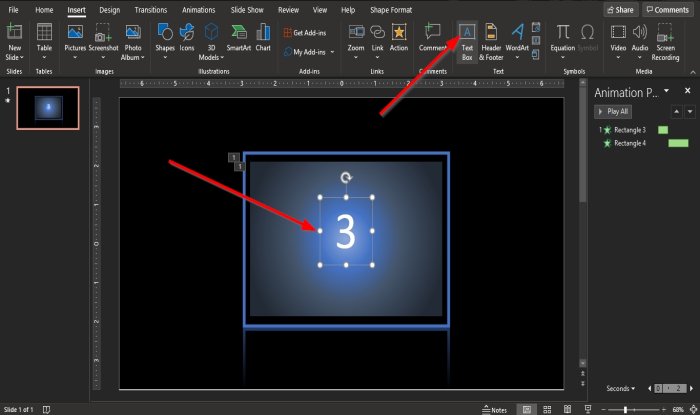The image size is (700, 415).
Task: Click the Symbol icon
Action: [x=588, y=32]
